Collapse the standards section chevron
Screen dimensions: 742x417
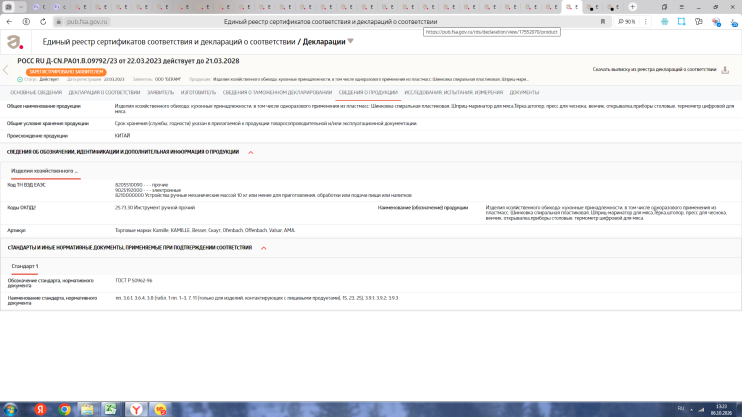tap(264, 248)
